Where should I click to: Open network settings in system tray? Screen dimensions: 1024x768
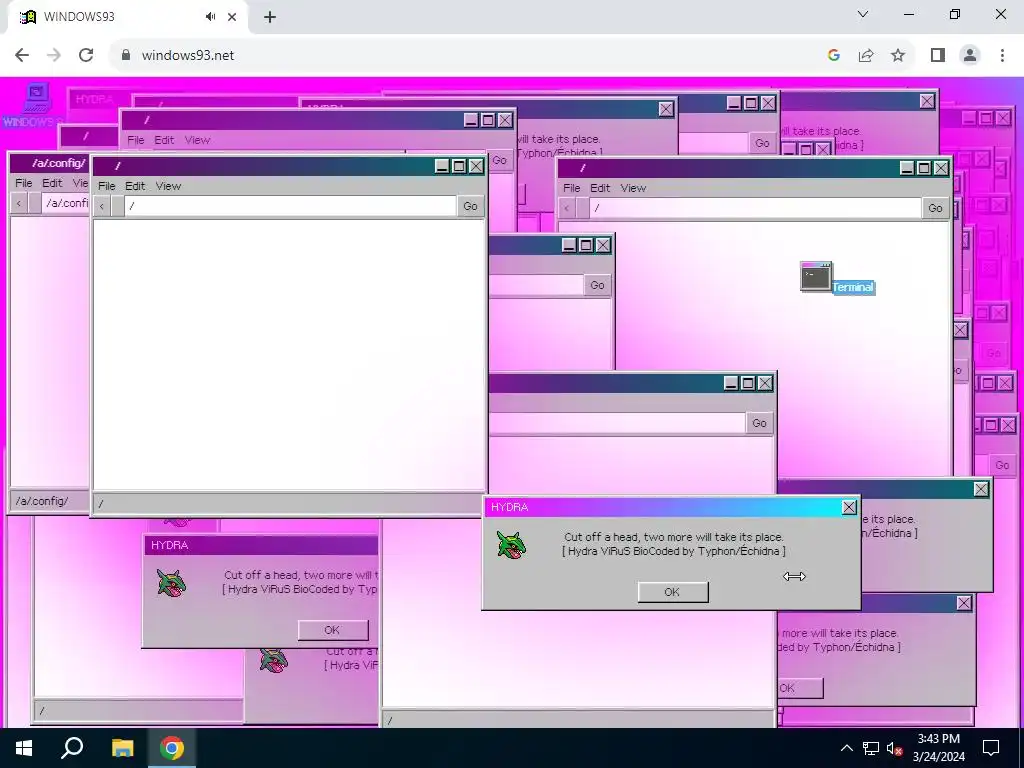coord(871,748)
